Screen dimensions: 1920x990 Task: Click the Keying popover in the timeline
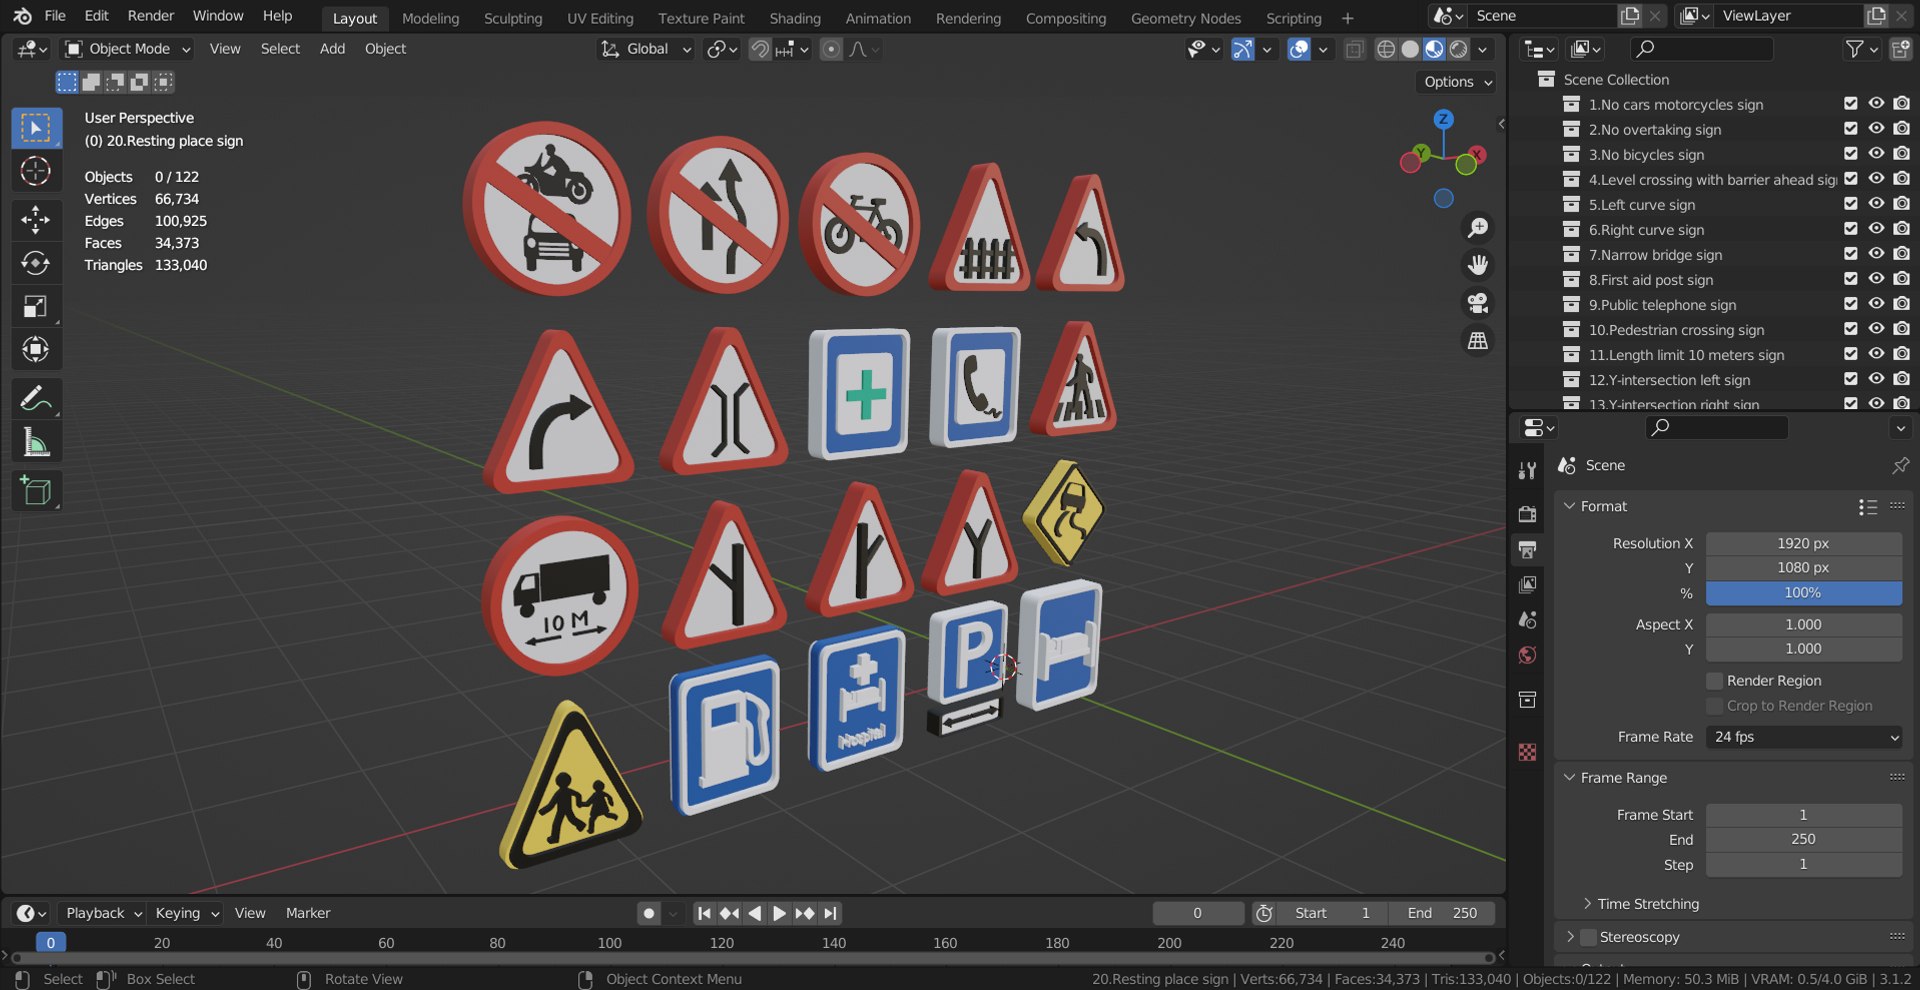(186, 913)
